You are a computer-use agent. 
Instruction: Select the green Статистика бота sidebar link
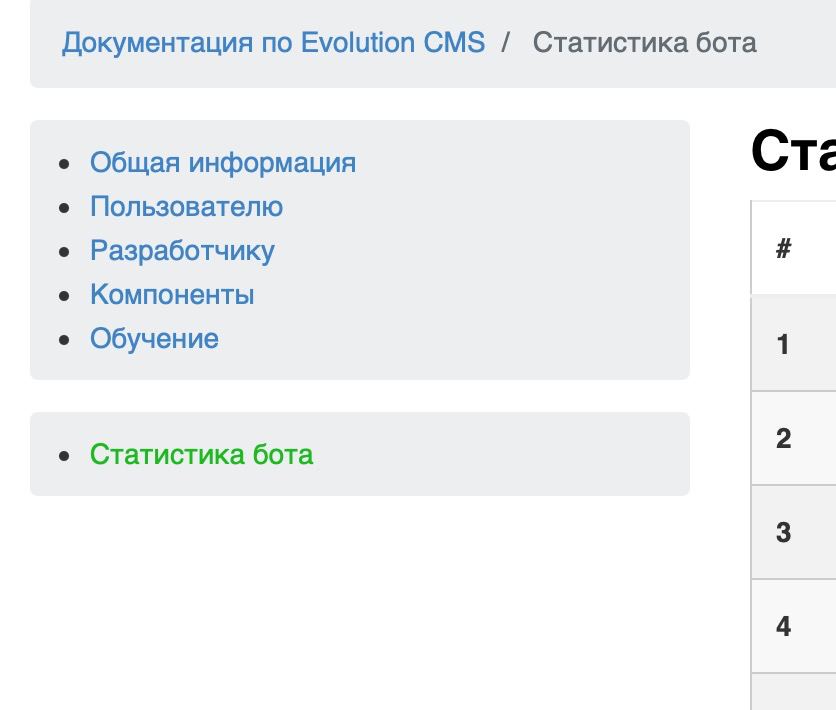201,454
